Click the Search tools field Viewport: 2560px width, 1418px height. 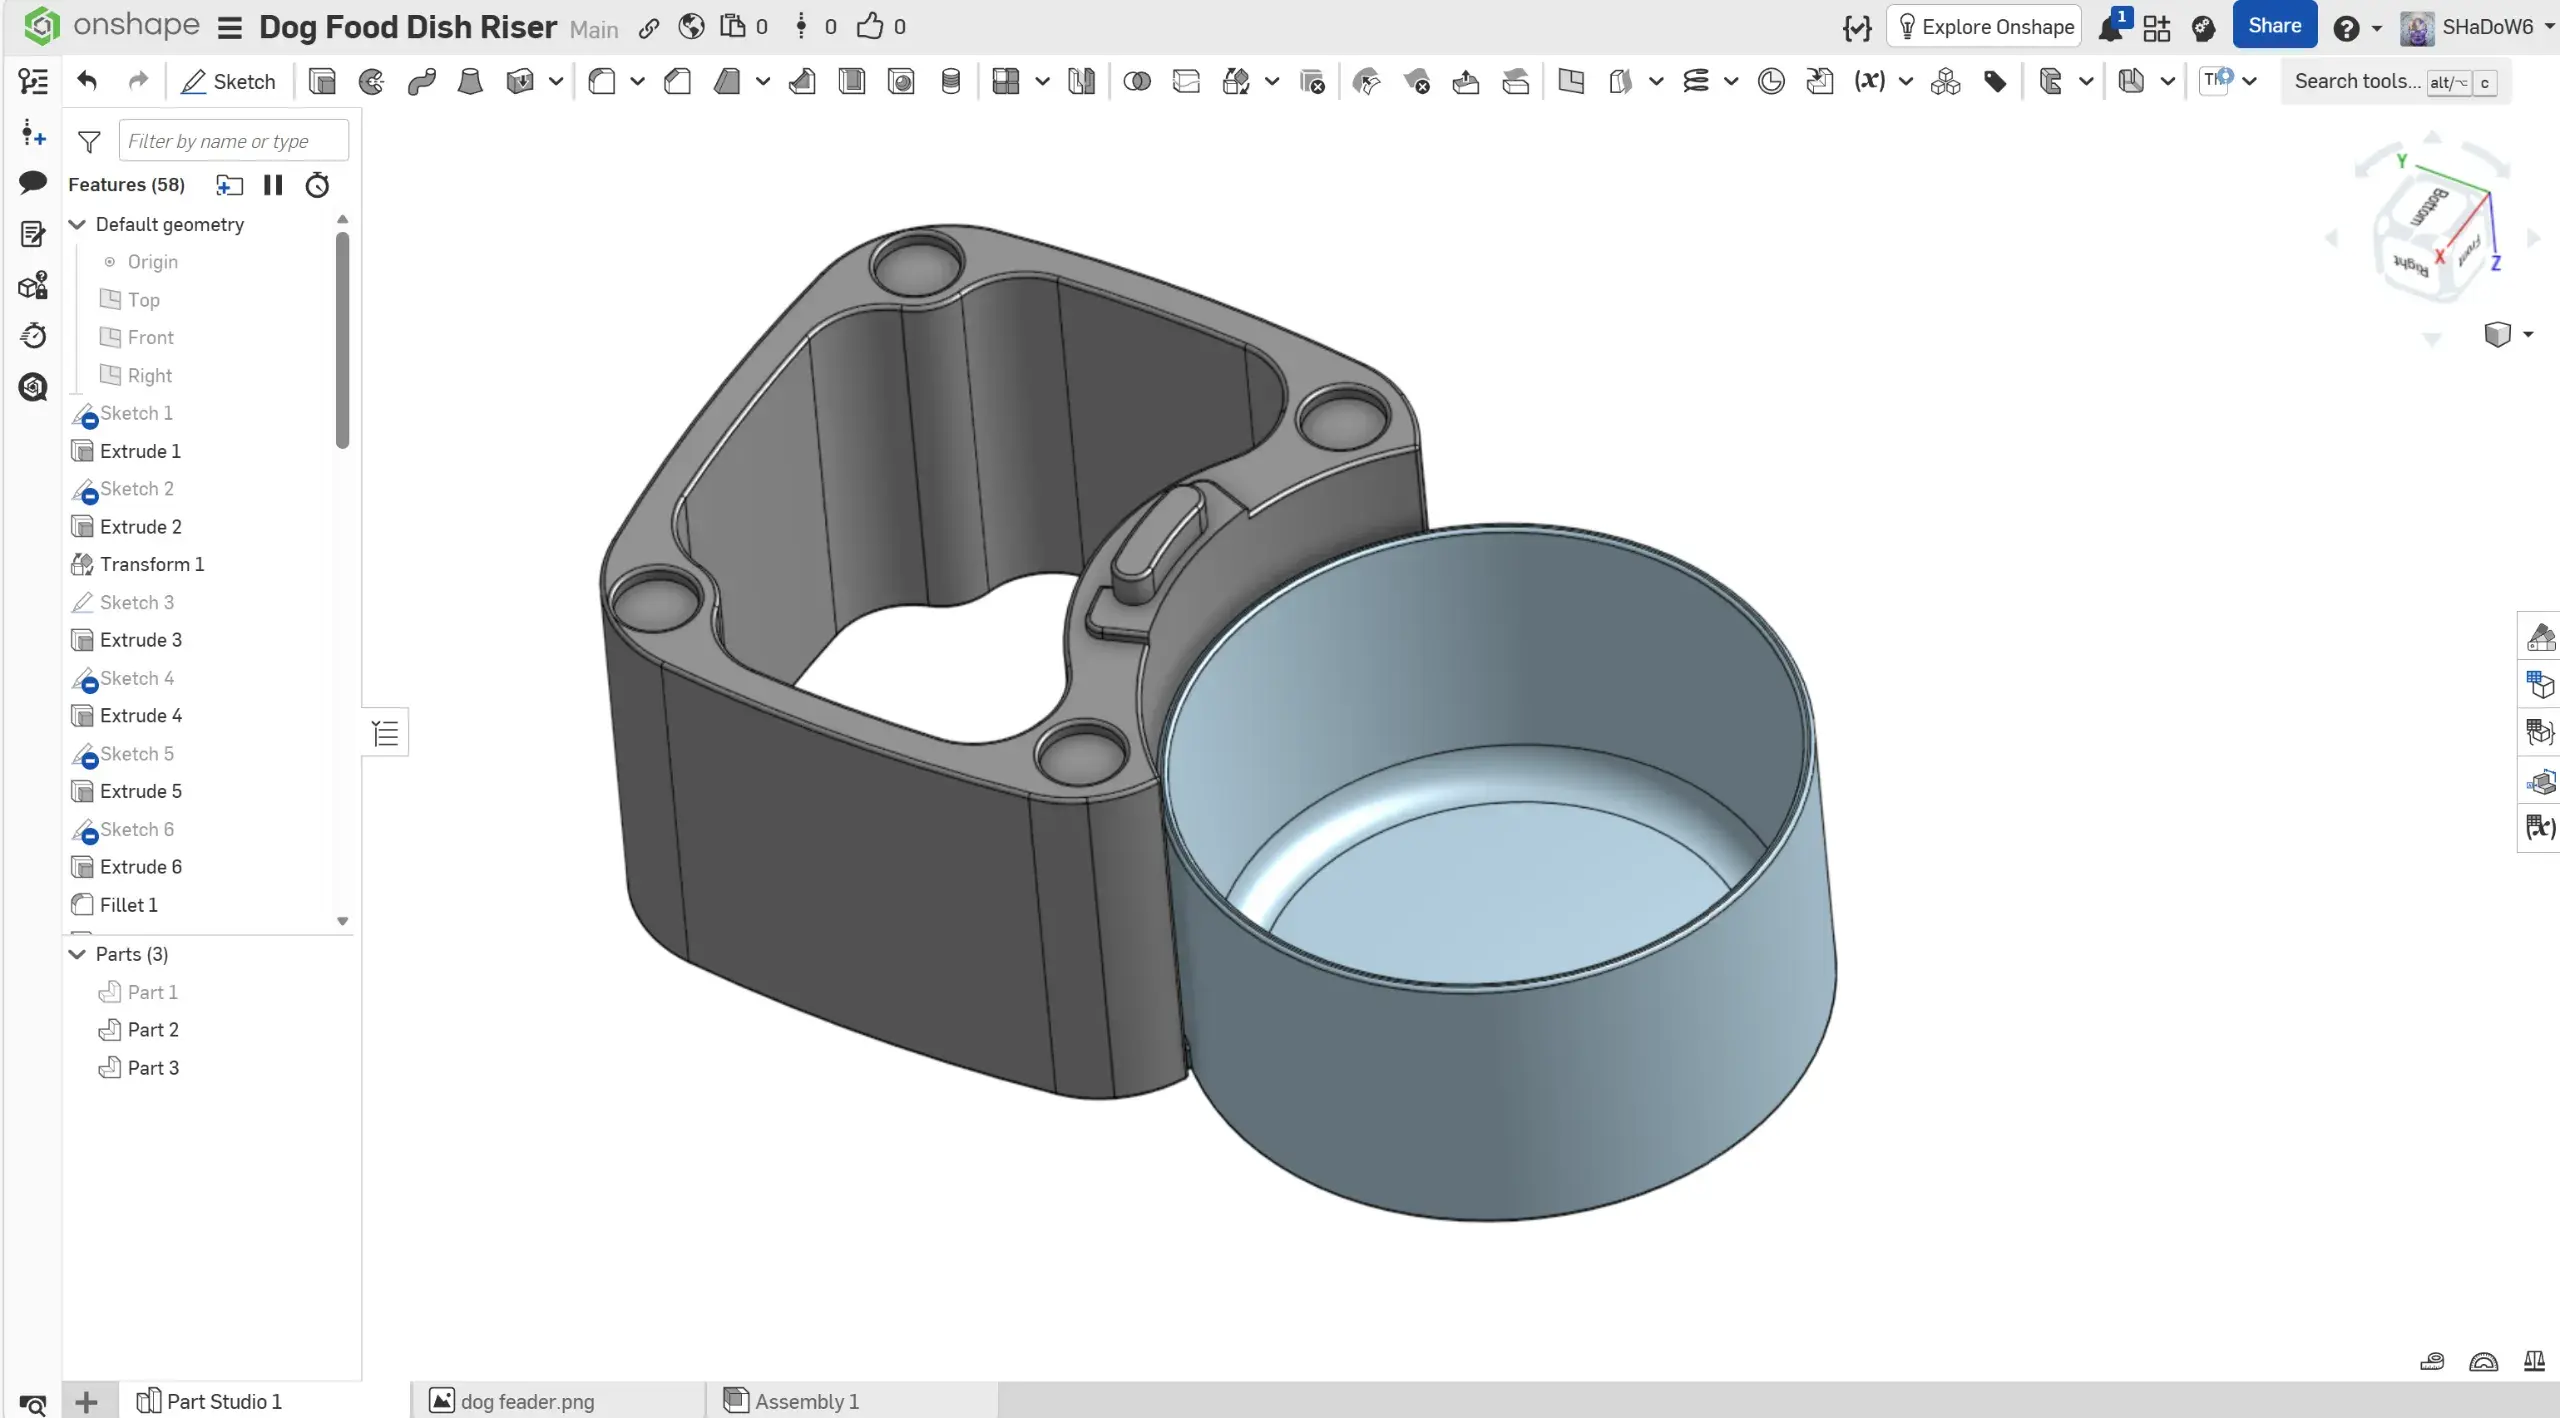[x=2396, y=81]
